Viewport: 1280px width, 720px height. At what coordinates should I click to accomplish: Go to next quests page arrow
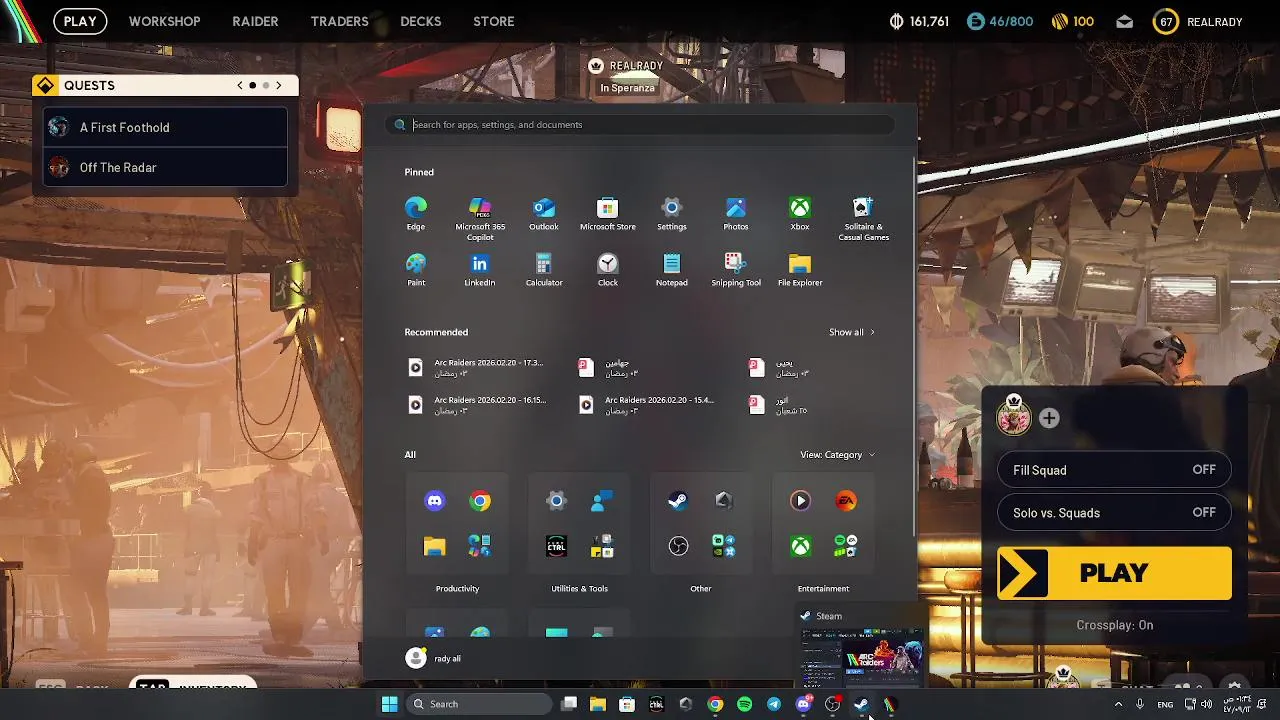click(279, 85)
